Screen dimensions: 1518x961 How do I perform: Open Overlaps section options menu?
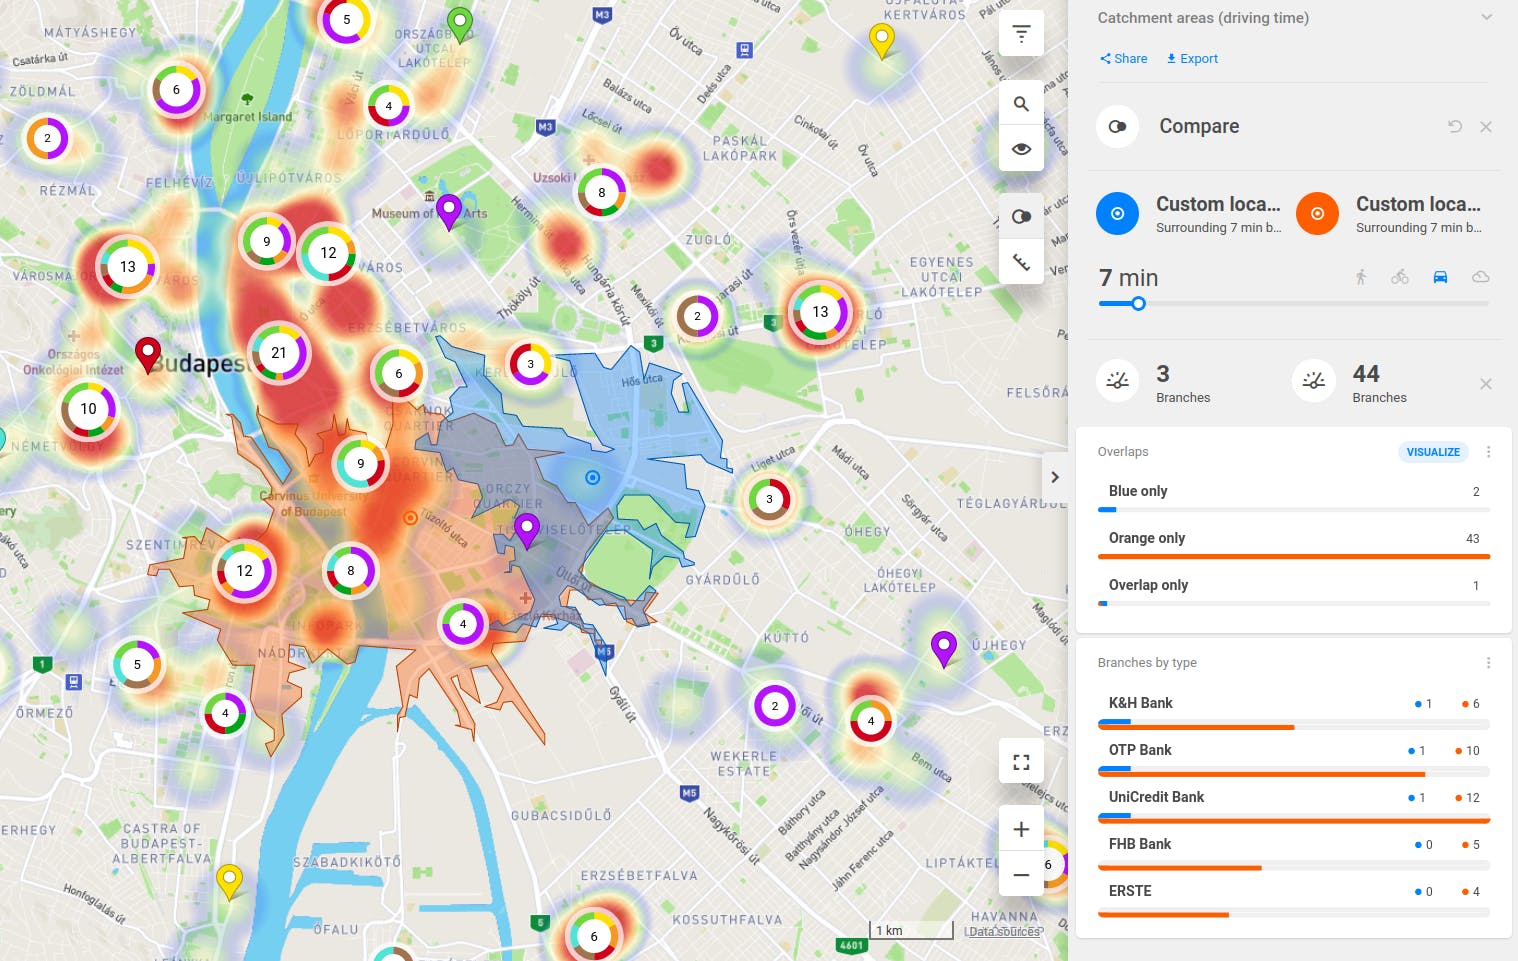(x=1488, y=452)
